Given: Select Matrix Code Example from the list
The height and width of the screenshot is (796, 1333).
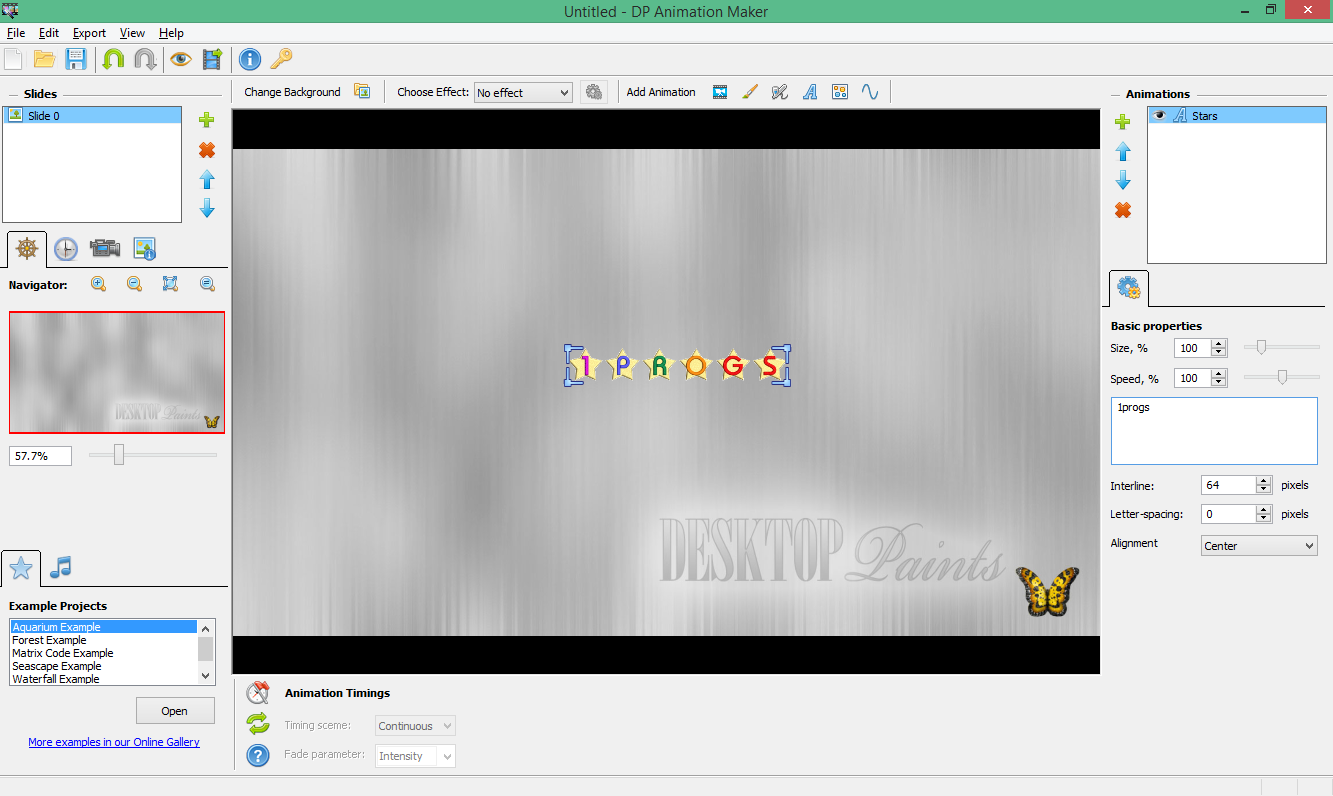Looking at the screenshot, I should coord(63,653).
